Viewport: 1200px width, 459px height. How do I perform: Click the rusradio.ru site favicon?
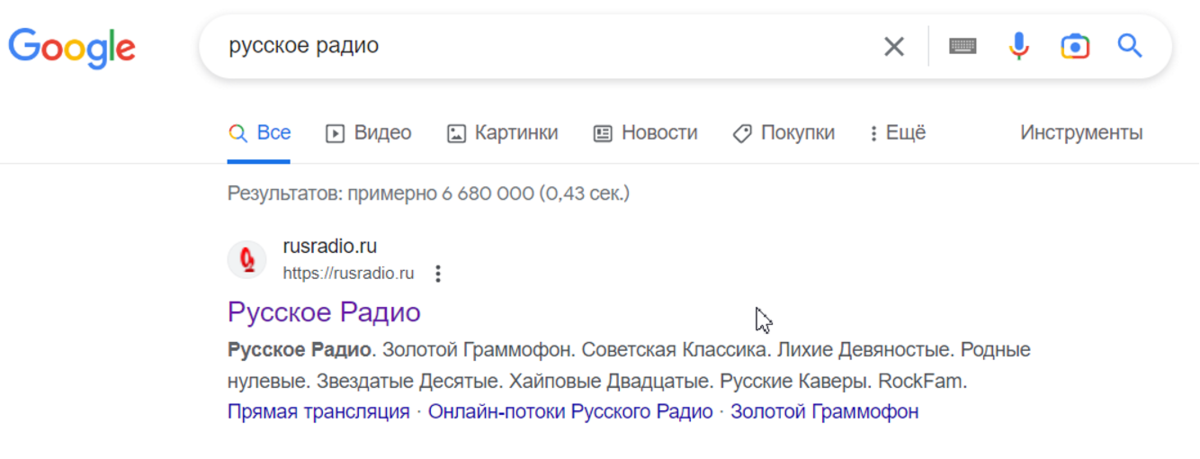click(x=247, y=260)
